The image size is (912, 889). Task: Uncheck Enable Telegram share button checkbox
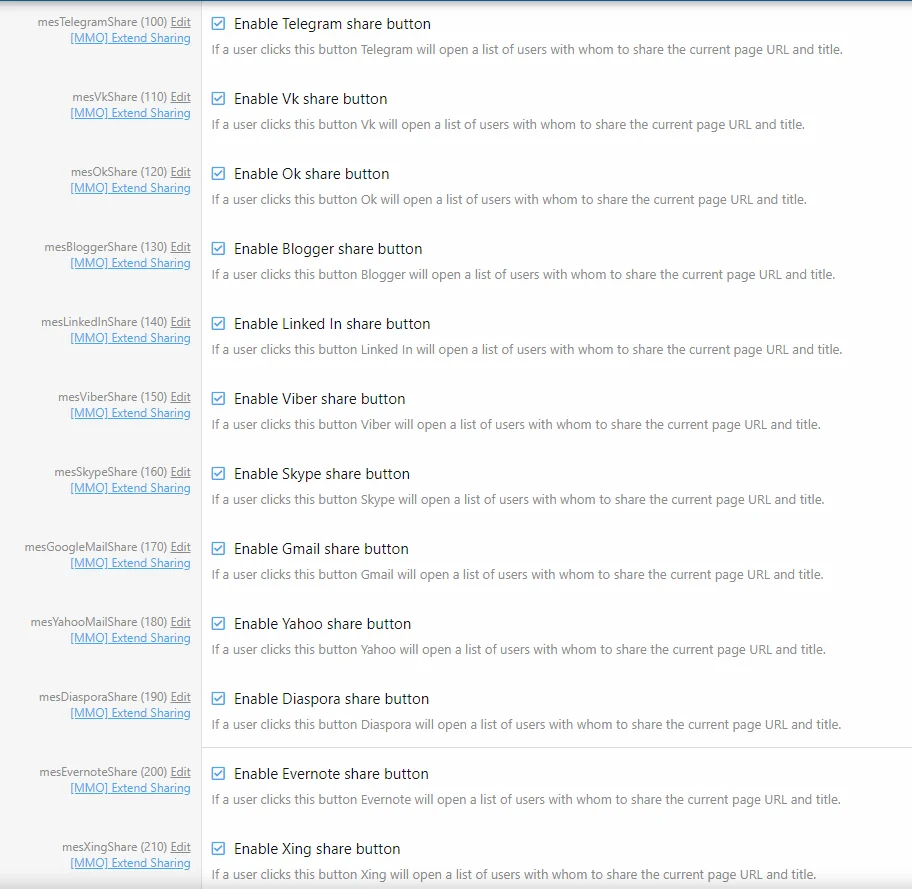pos(218,24)
